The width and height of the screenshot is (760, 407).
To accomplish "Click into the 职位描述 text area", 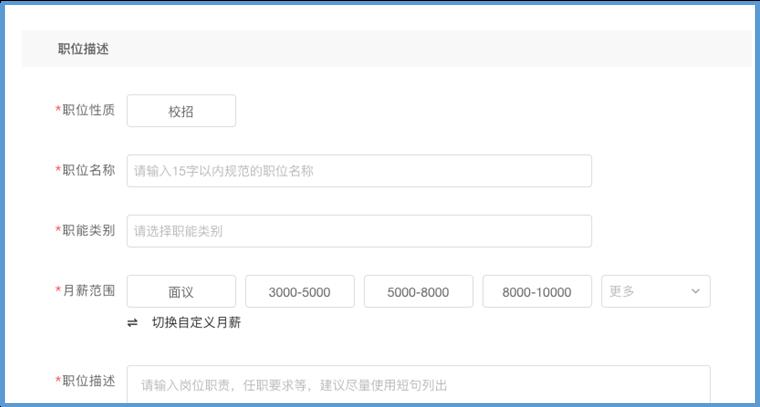I will pos(418,385).
